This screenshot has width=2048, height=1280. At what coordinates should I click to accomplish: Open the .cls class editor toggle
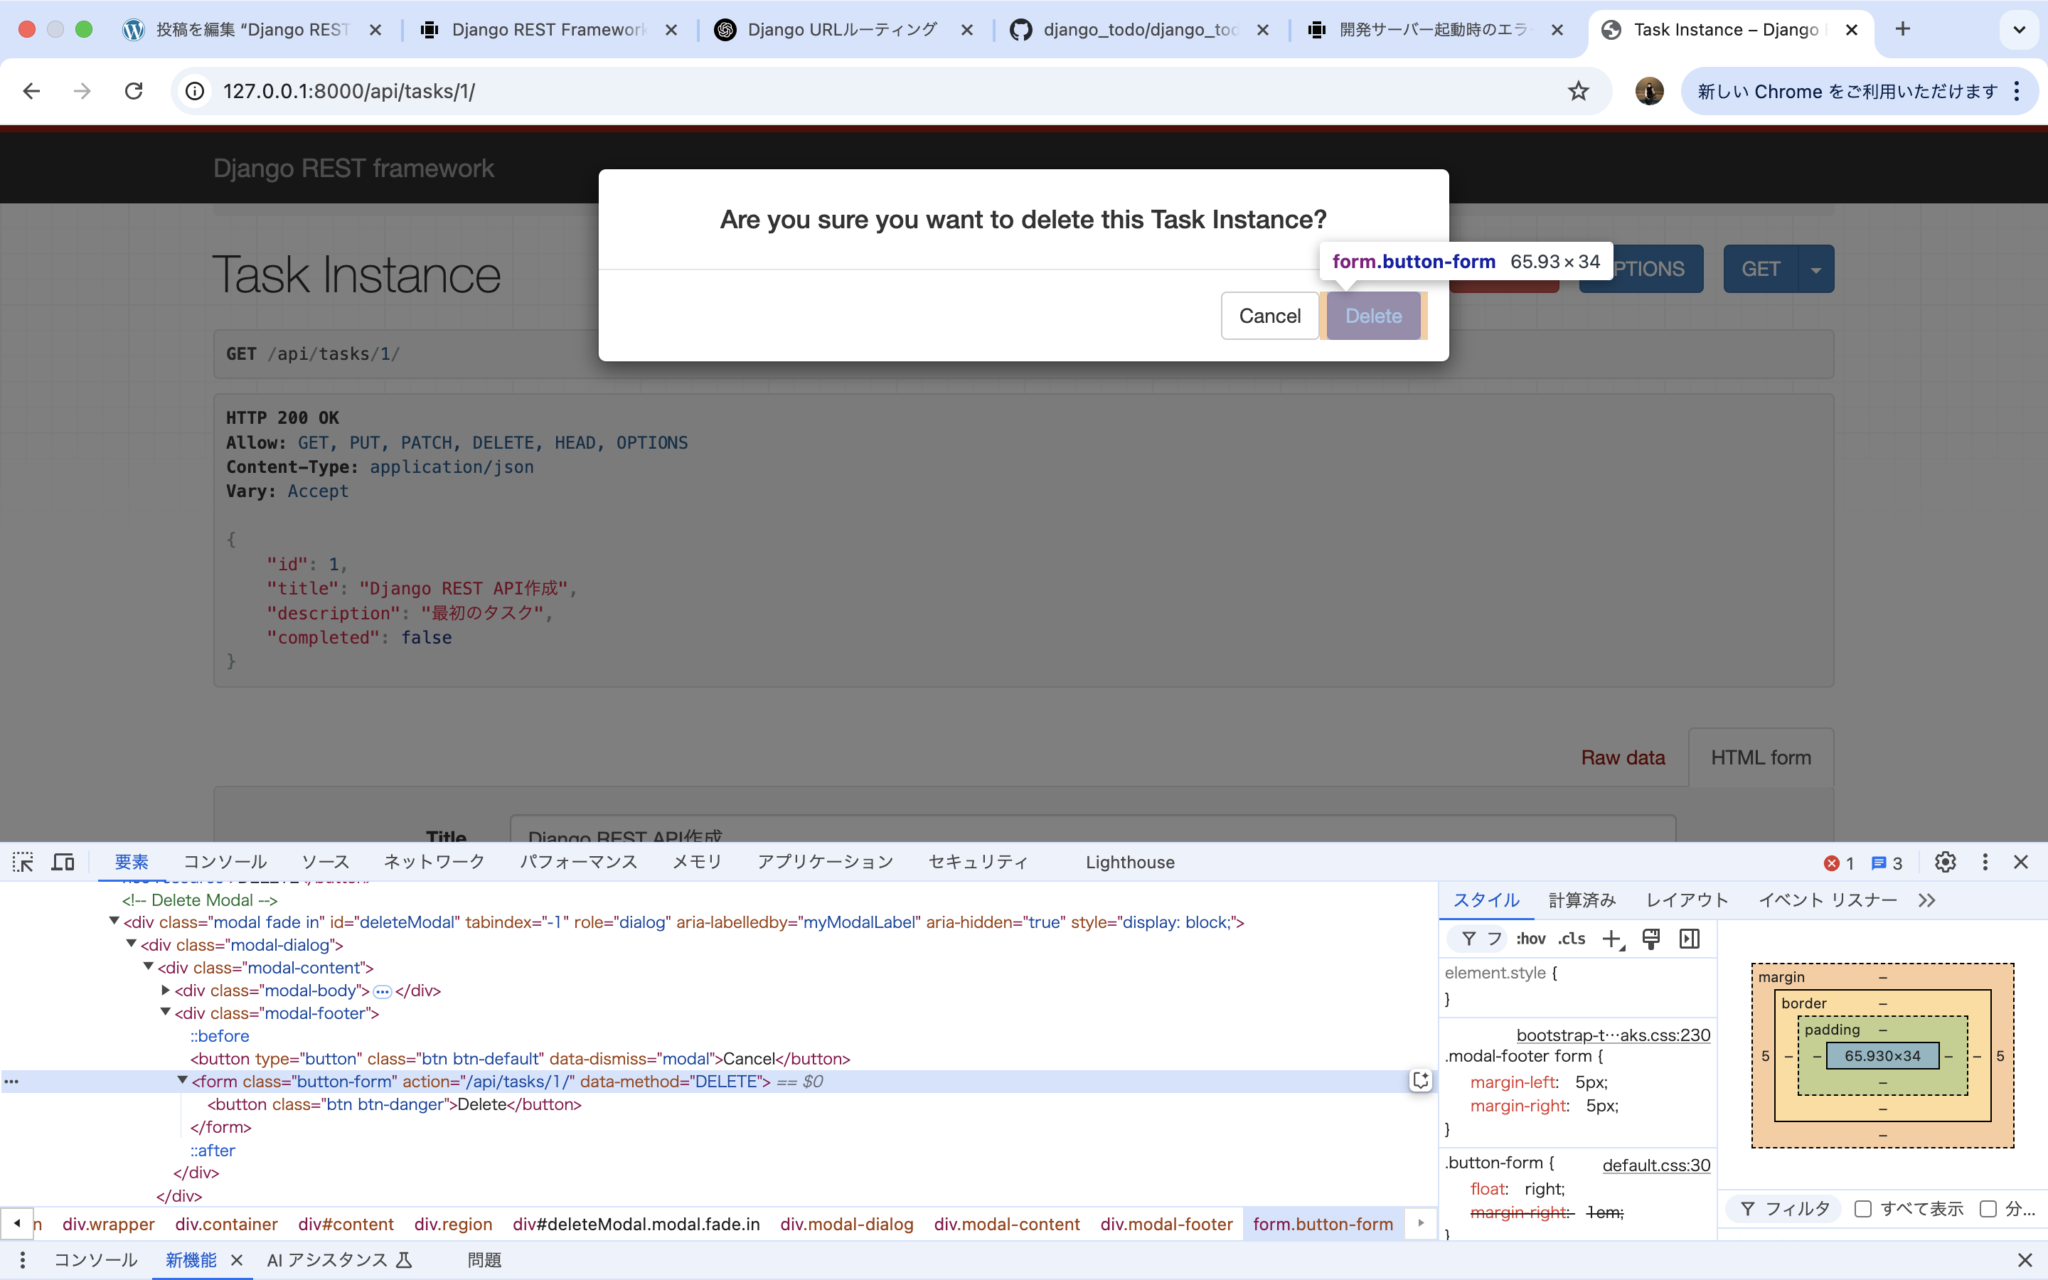pos(1571,938)
